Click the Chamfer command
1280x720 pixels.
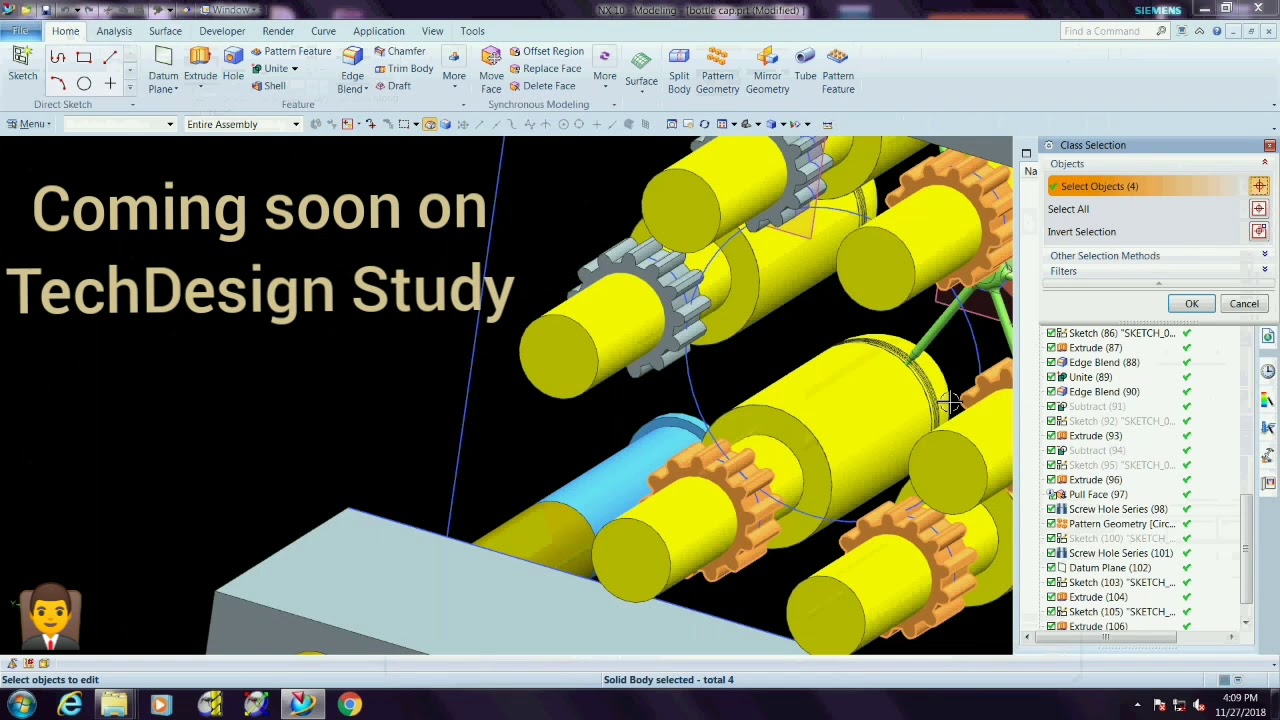click(x=400, y=51)
